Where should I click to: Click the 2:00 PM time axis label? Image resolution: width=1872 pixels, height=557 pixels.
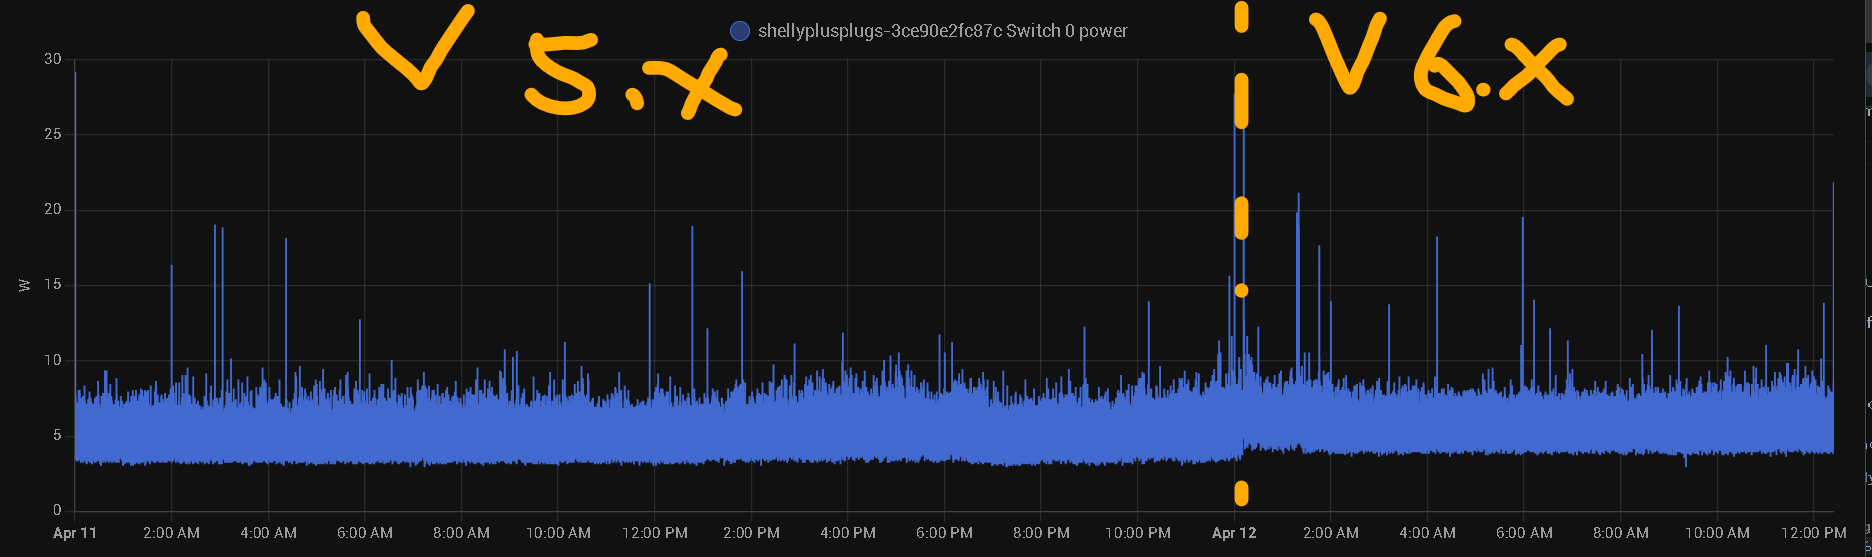click(751, 533)
